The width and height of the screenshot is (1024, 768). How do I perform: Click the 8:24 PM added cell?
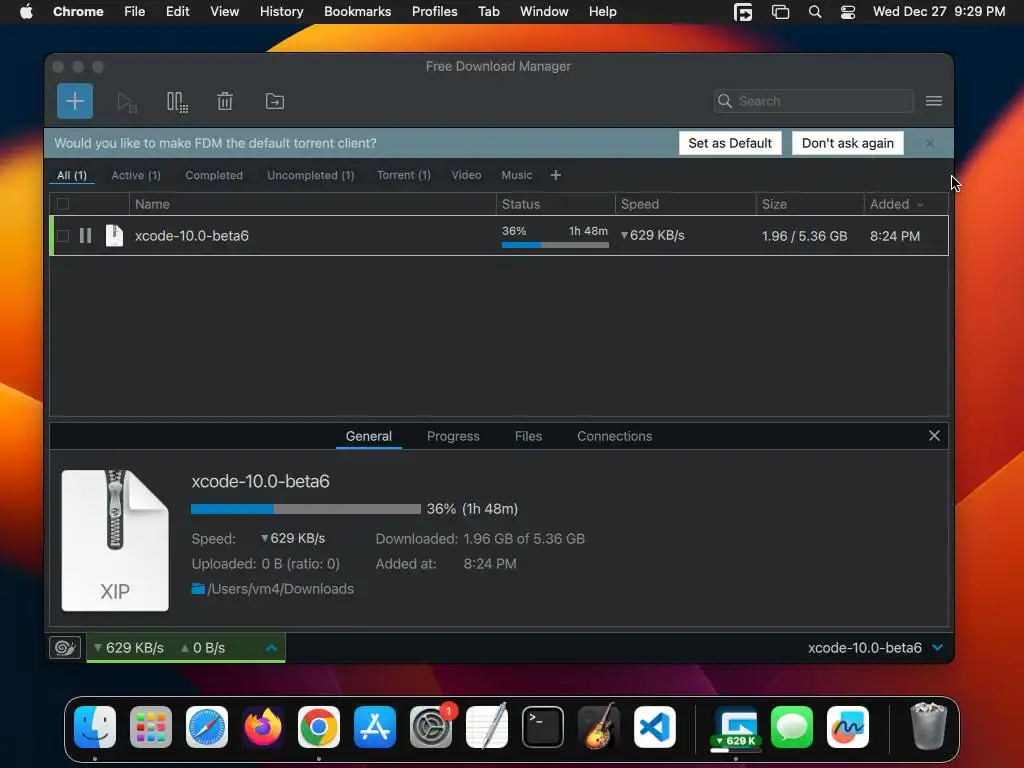pos(895,236)
